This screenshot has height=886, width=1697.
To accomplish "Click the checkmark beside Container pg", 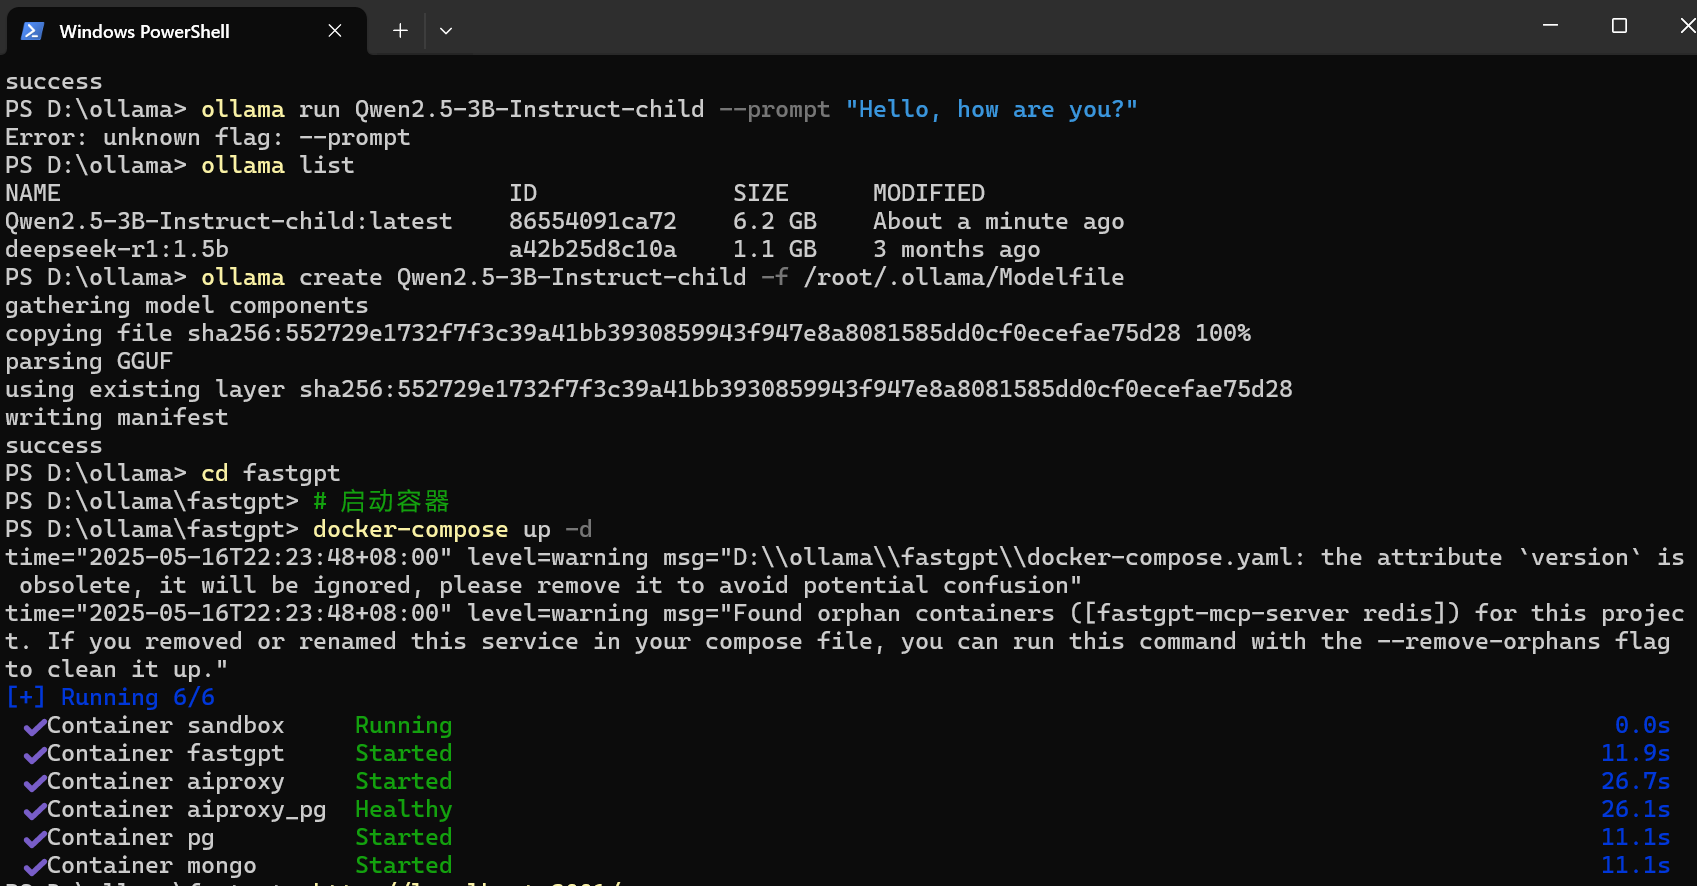I will [35, 839].
